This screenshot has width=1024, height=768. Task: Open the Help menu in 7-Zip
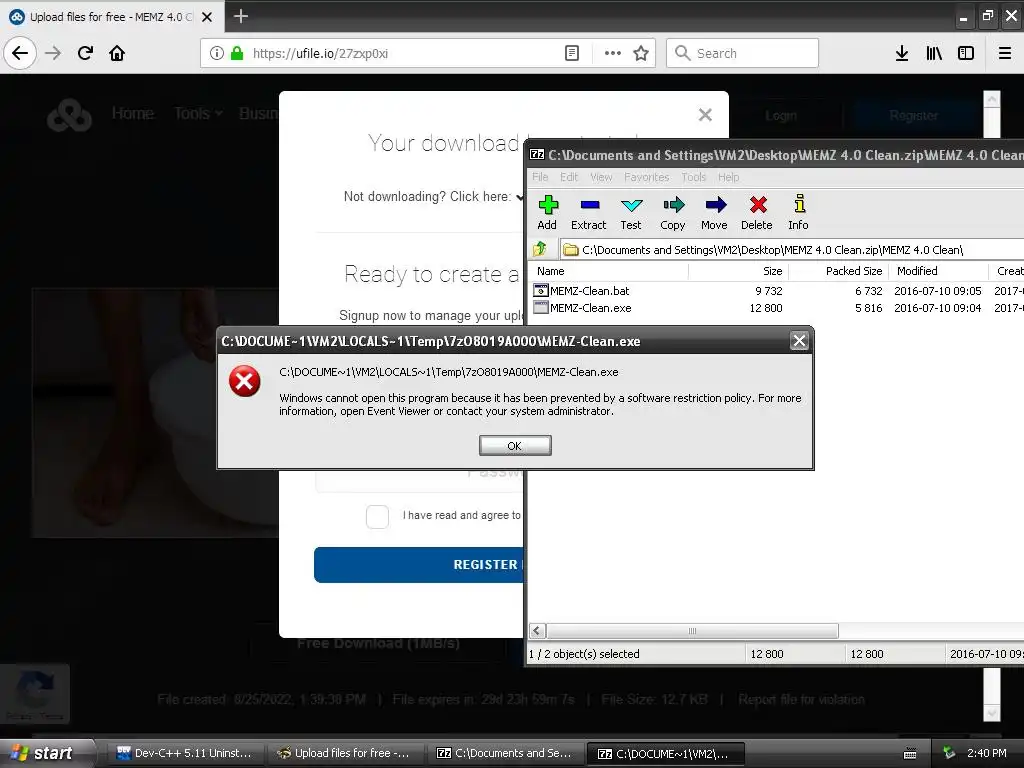click(x=728, y=177)
